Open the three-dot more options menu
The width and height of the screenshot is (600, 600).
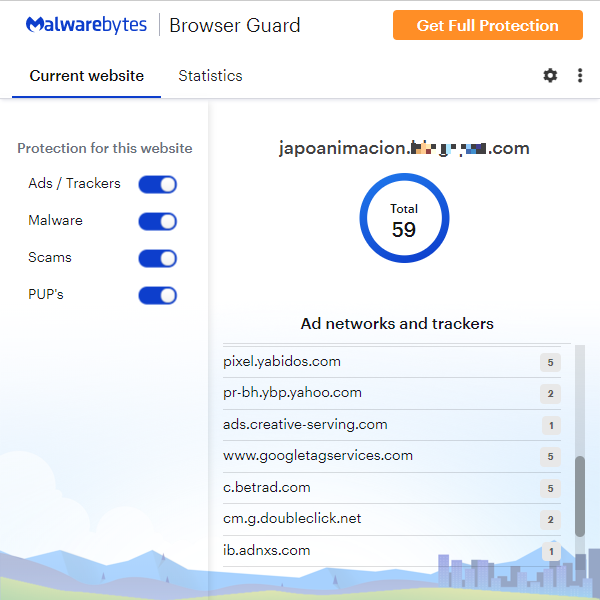[580, 75]
